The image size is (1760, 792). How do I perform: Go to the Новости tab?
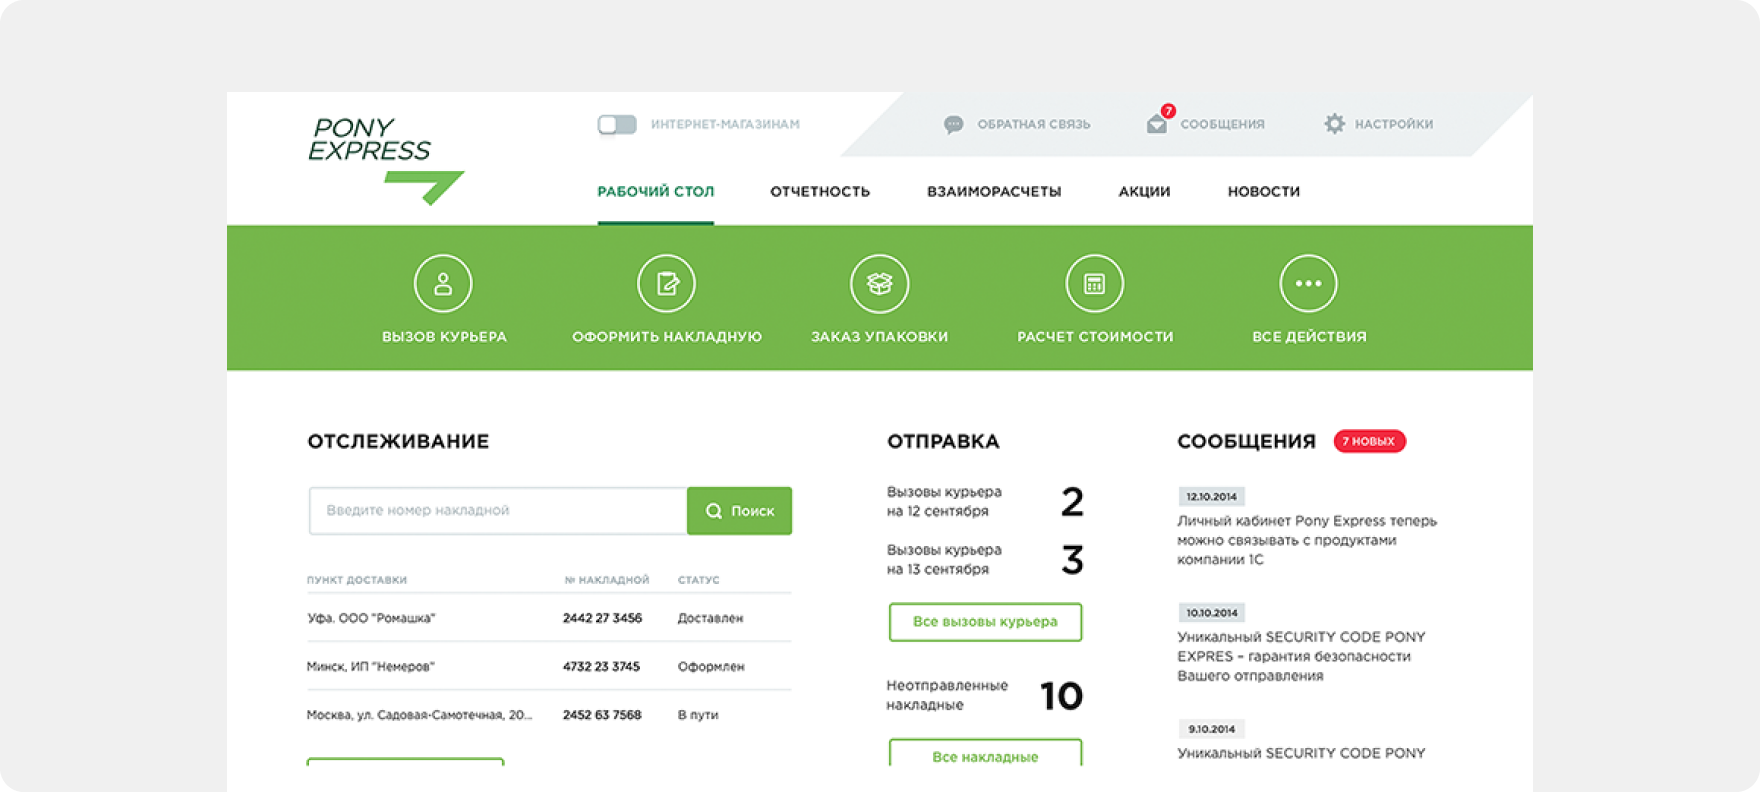coord(1264,192)
